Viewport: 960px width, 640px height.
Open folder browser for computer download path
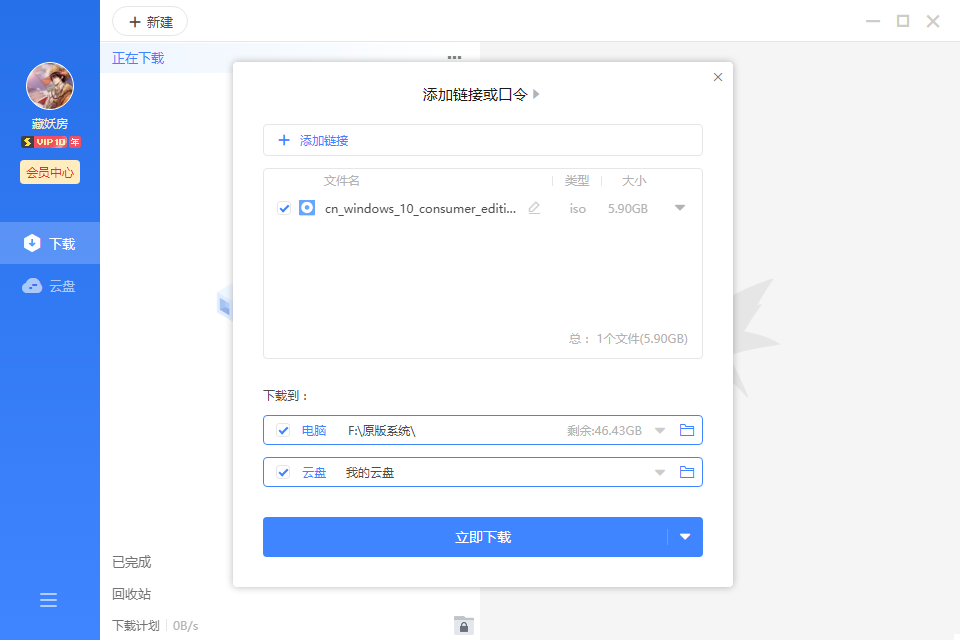687,430
